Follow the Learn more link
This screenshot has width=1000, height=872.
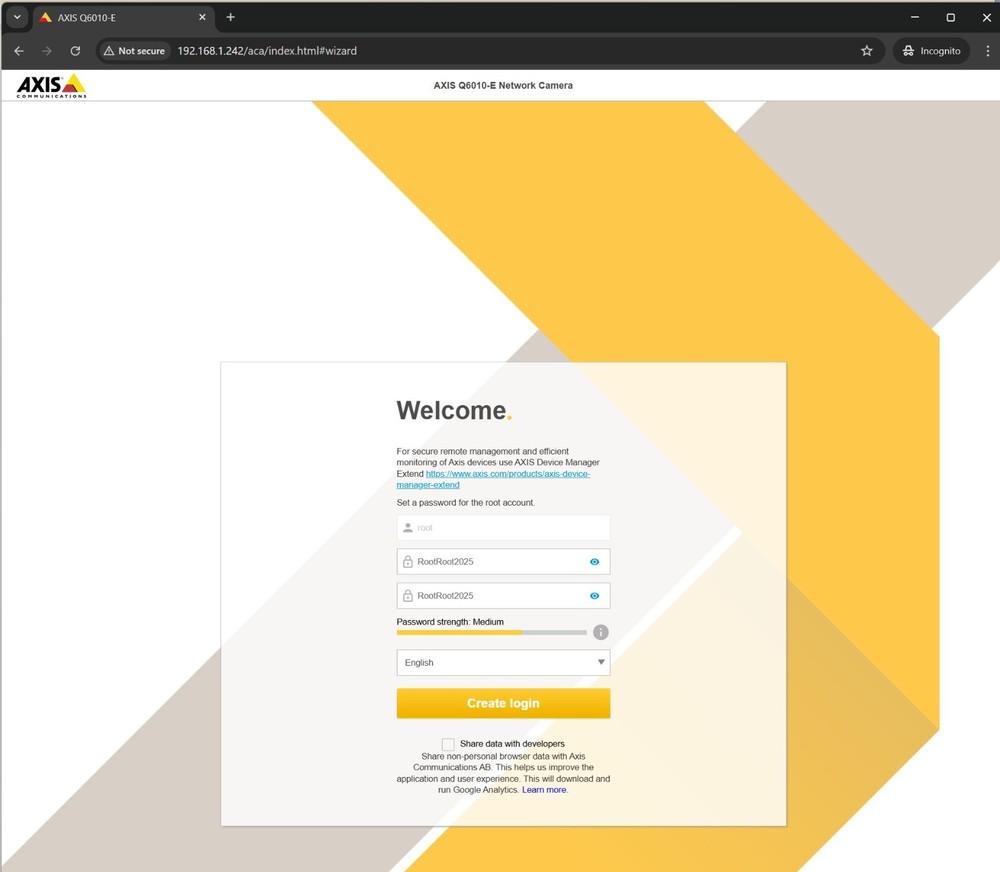[544, 790]
